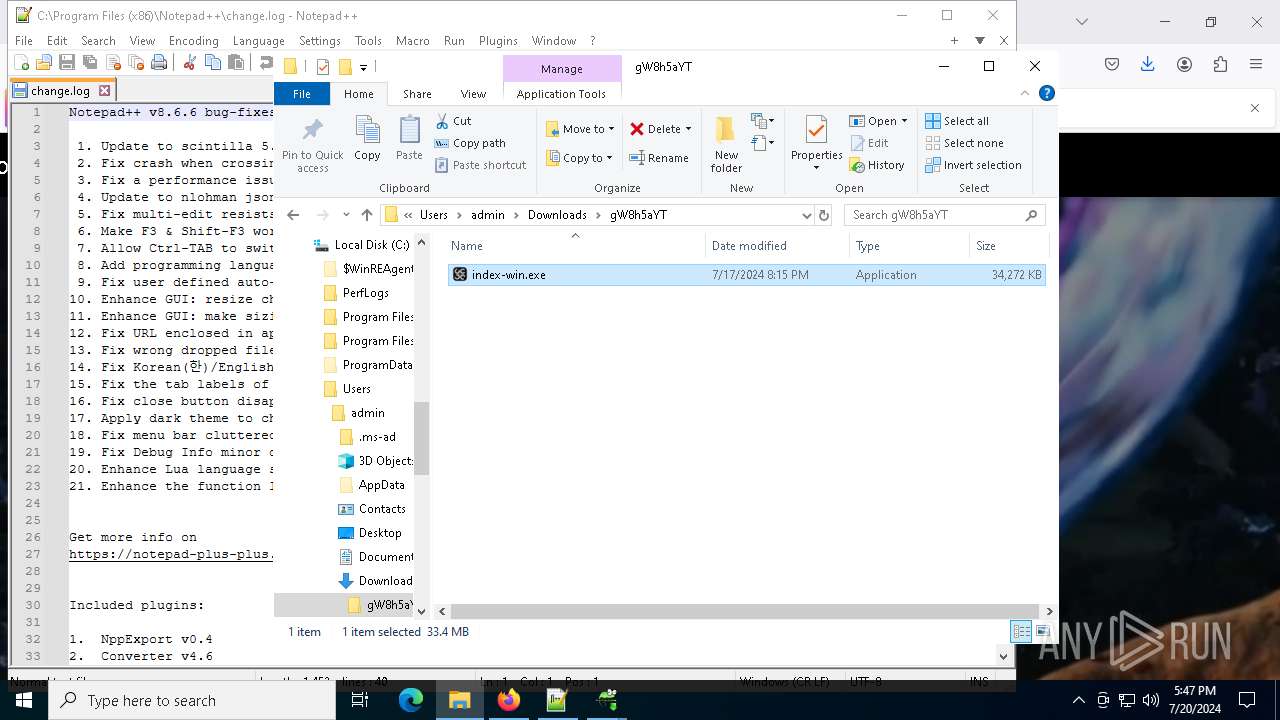Image resolution: width=1280 pixels, height=720 pixels.
Task: Click Select all in ribbon
Action: click(957, 121)
